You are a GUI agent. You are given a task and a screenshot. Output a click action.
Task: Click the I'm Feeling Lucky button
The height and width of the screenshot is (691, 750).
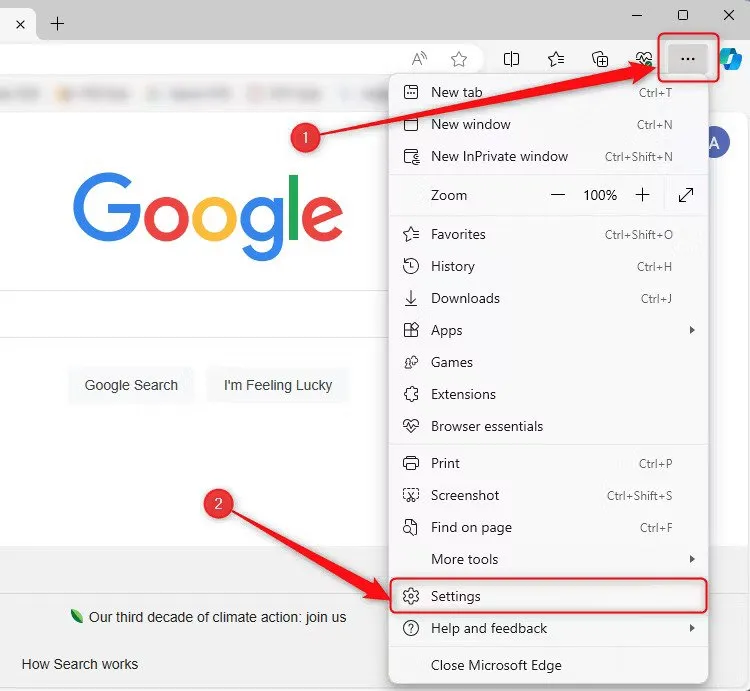click(x=278, y=385)
